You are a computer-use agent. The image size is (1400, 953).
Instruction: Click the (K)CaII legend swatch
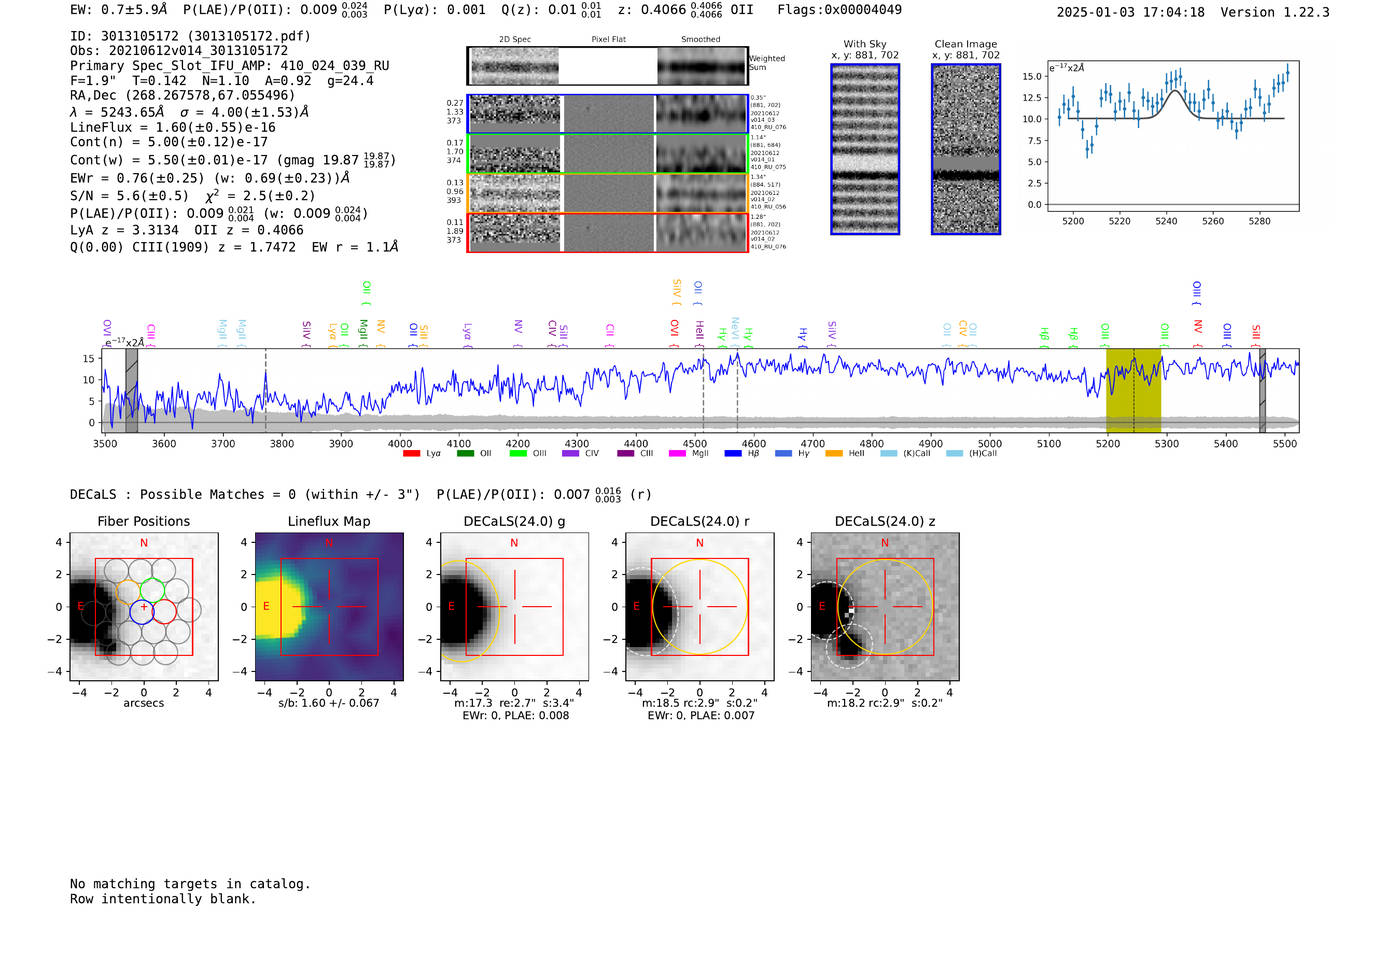(888, 454)
